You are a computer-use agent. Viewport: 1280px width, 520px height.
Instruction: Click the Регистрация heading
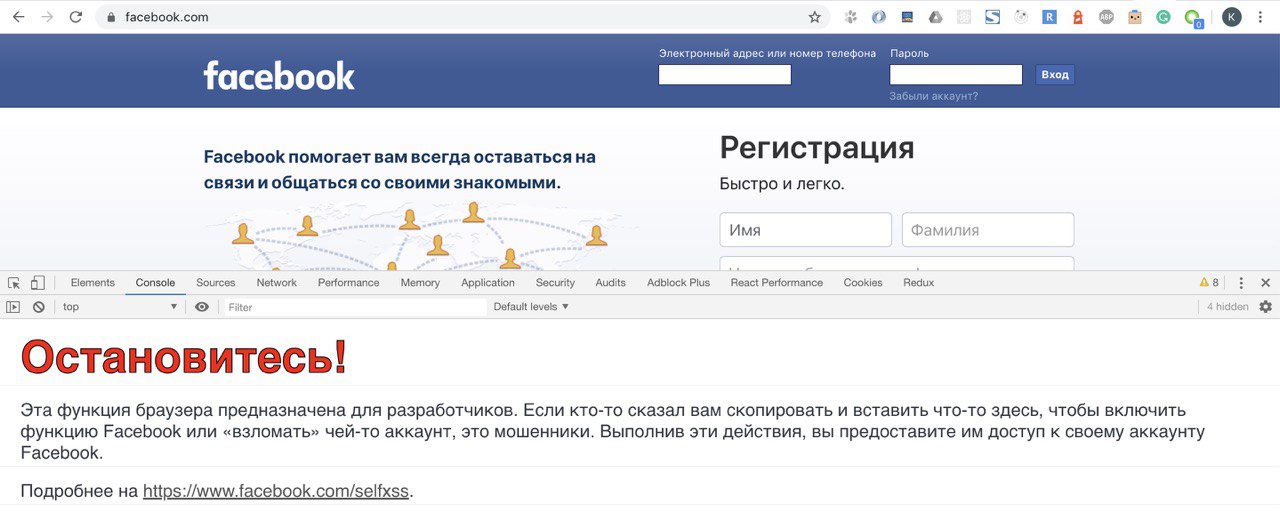(x=817, y=148)
